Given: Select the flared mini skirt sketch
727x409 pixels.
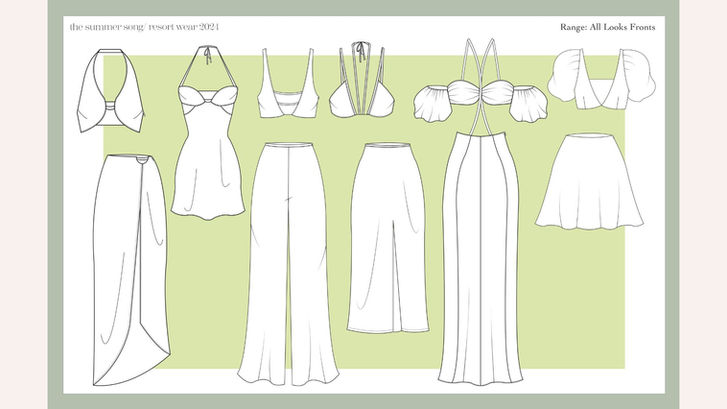Looking at the screenshot, I should [589, 182].
